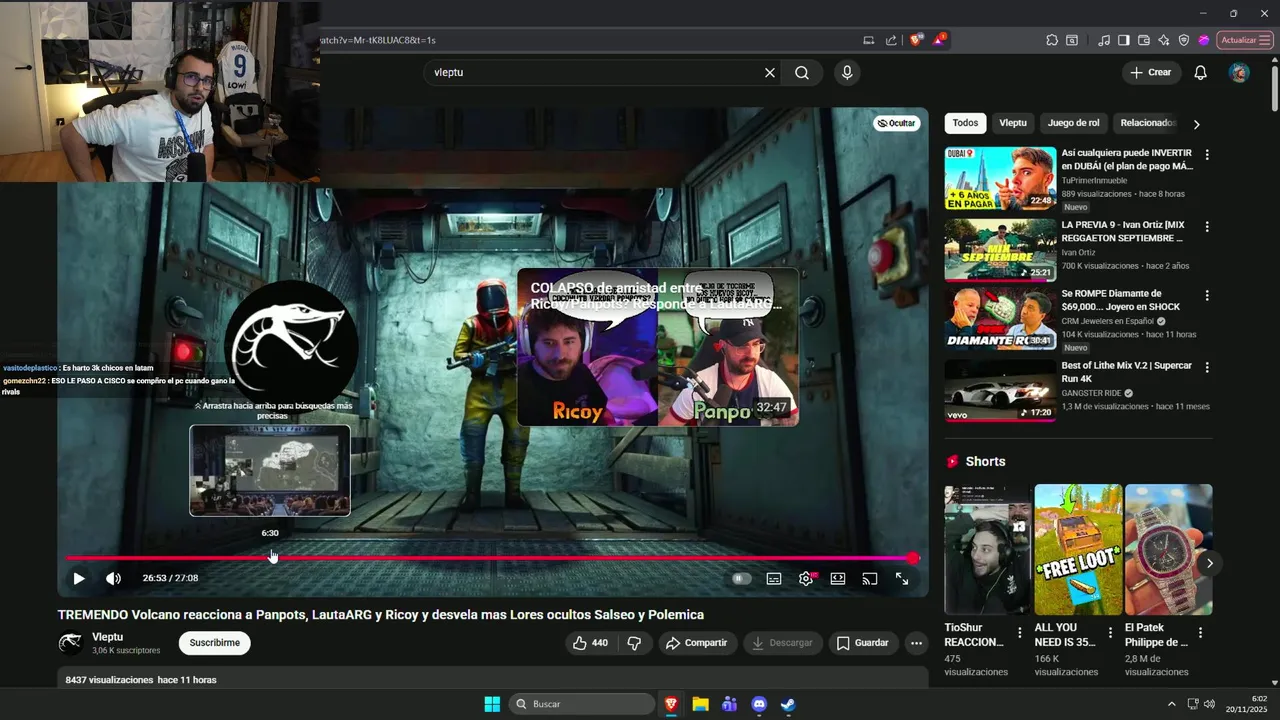The height and width of the screenshot is (720, 1280).
Task: Open player settings gear
Action: 806,578
